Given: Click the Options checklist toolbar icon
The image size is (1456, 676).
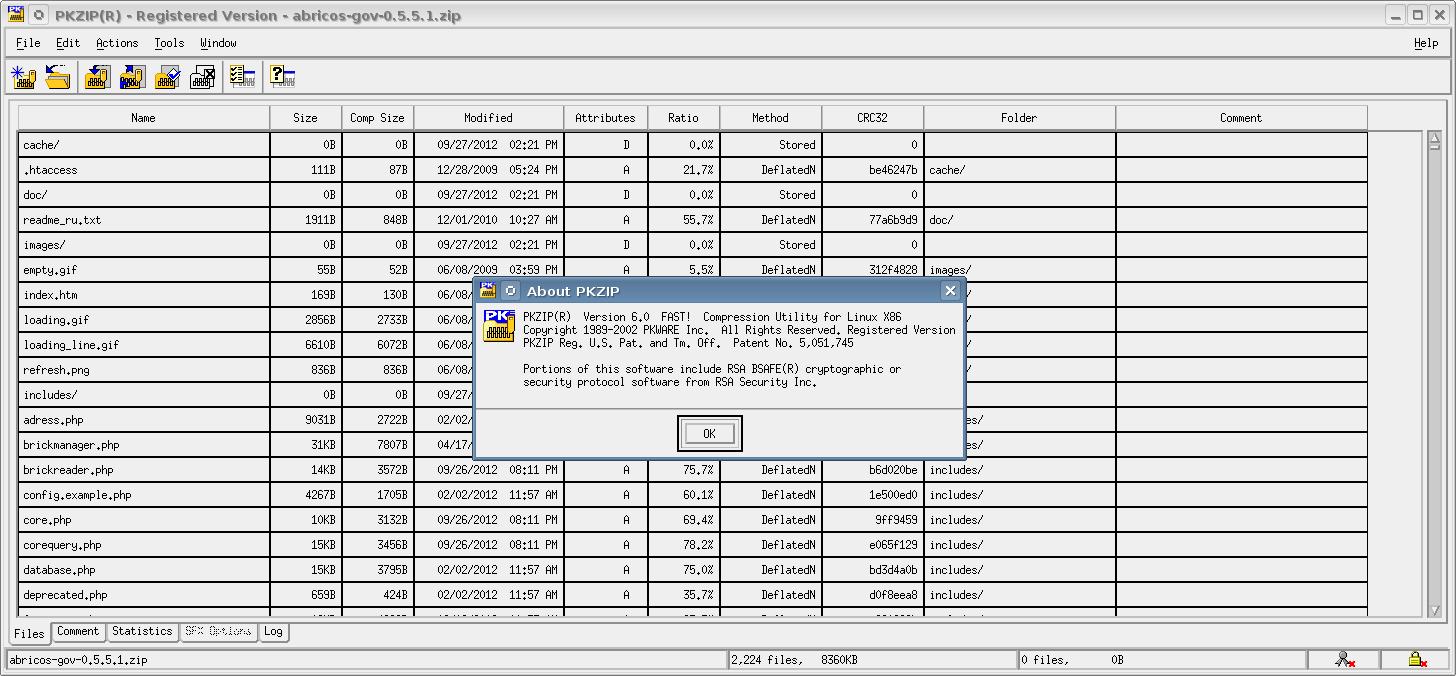Looking at the screenshot, I should pyautogui.click(x=242, y=77).
